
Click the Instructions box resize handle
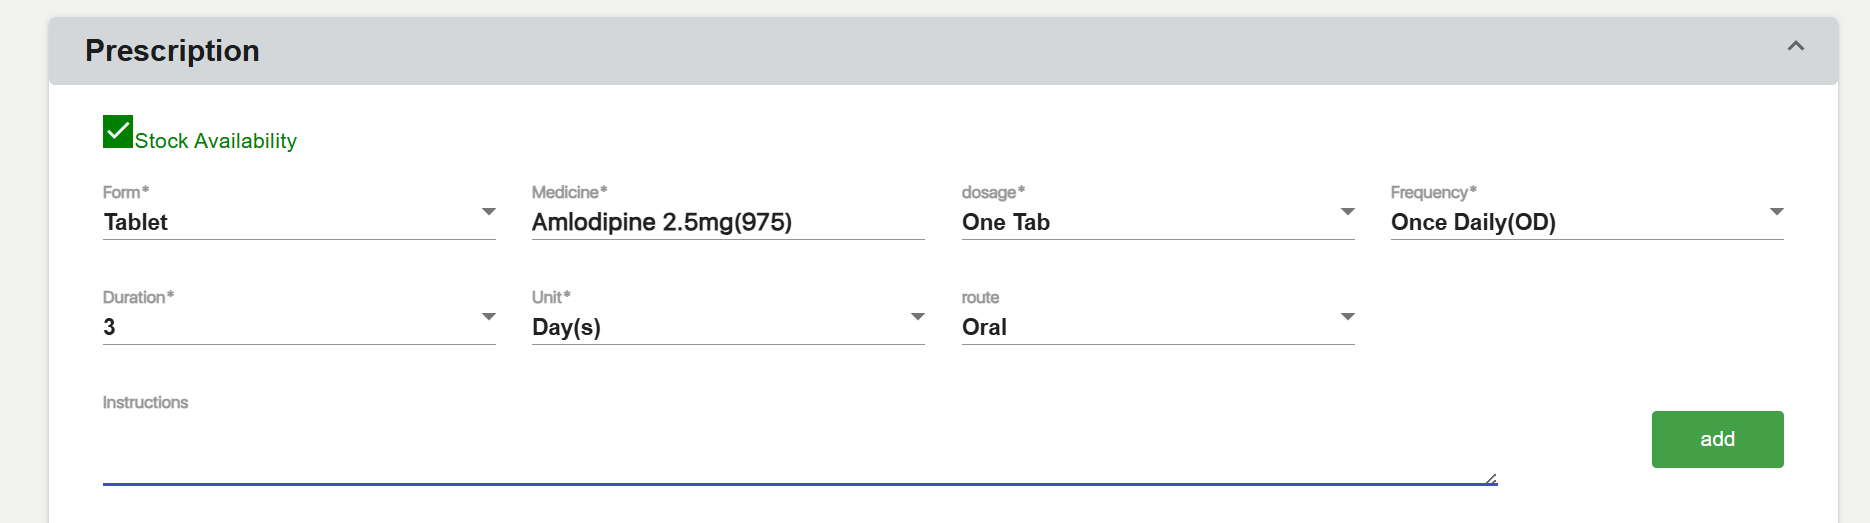point(1491,479)
